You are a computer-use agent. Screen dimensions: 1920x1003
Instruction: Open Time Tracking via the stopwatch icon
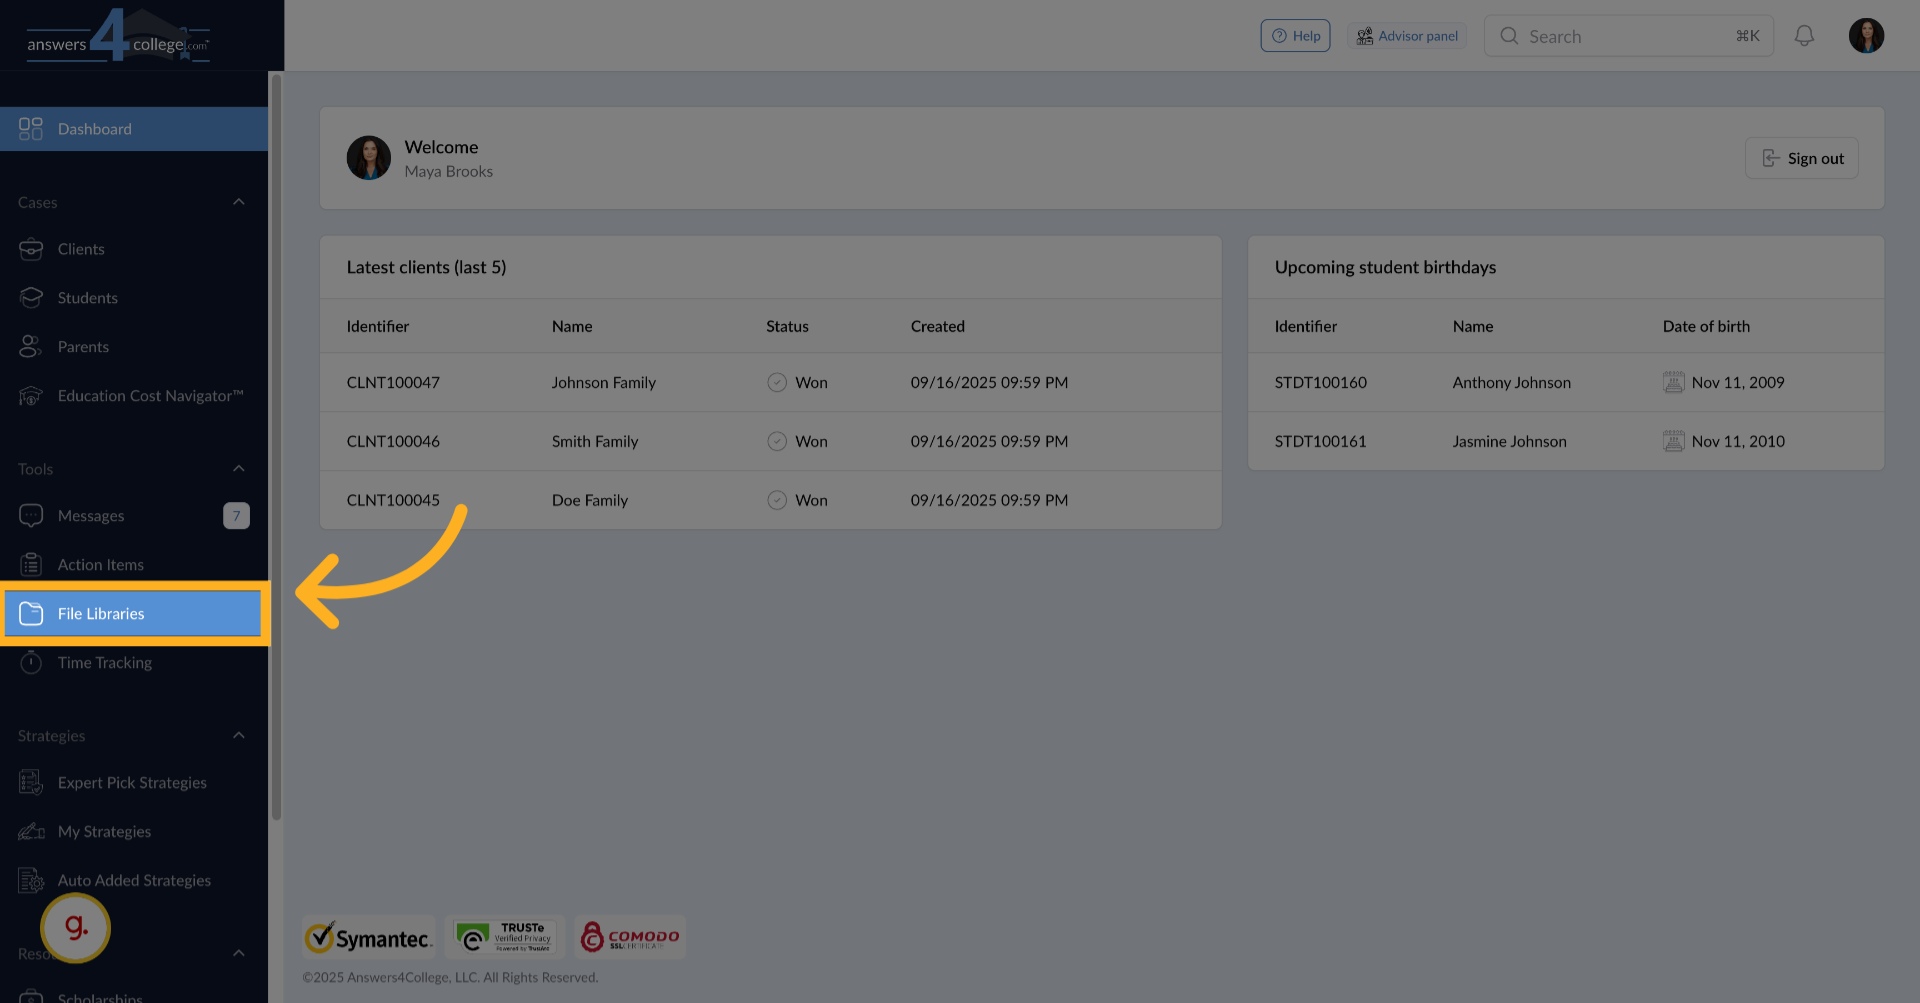31,662
